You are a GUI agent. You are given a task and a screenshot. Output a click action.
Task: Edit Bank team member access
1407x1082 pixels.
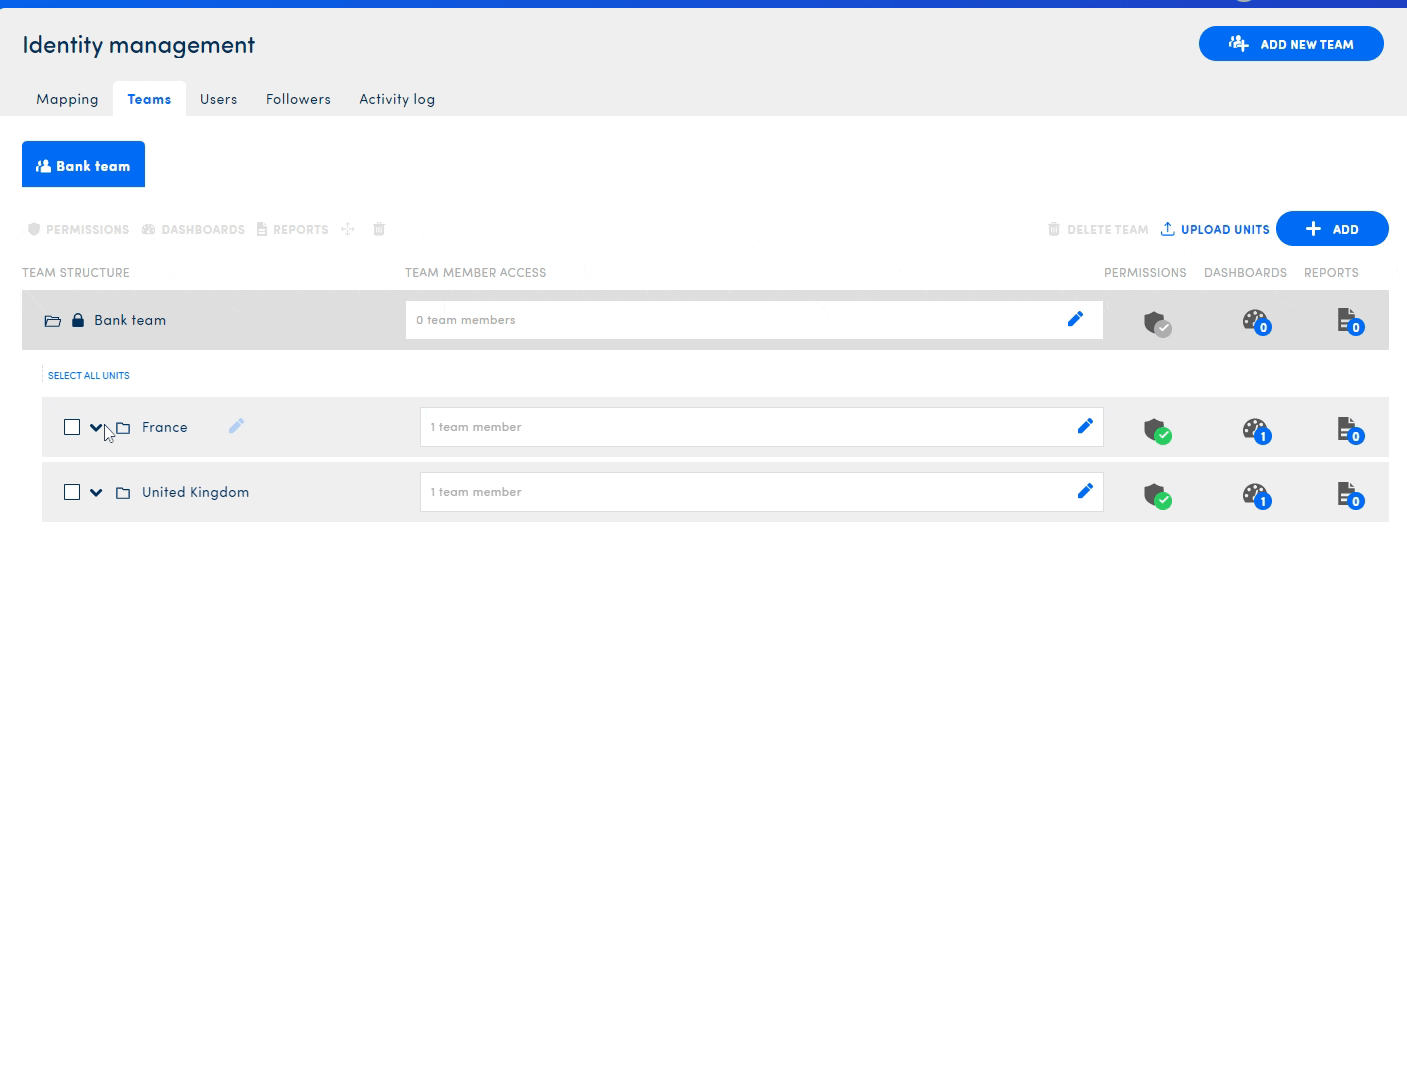pos(1075,320)
